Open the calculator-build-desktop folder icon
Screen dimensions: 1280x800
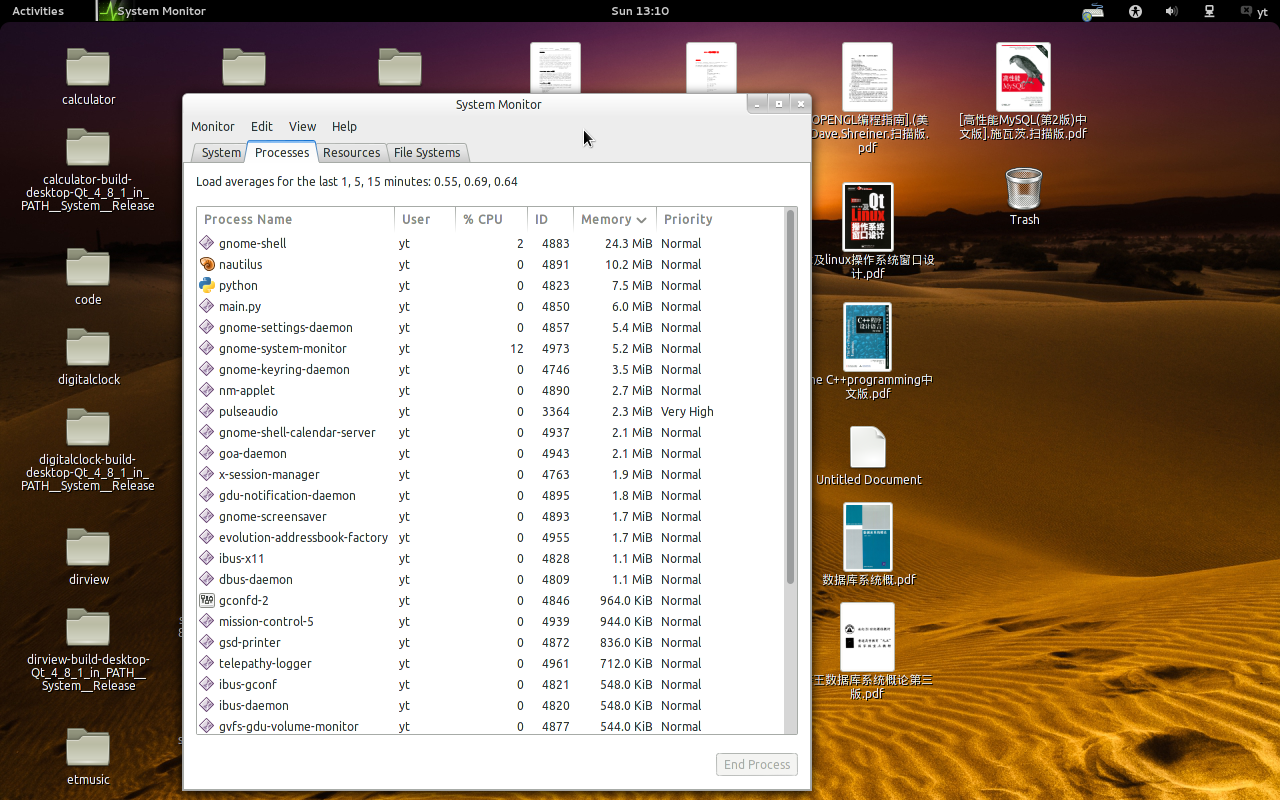click(x=88, y=147)
